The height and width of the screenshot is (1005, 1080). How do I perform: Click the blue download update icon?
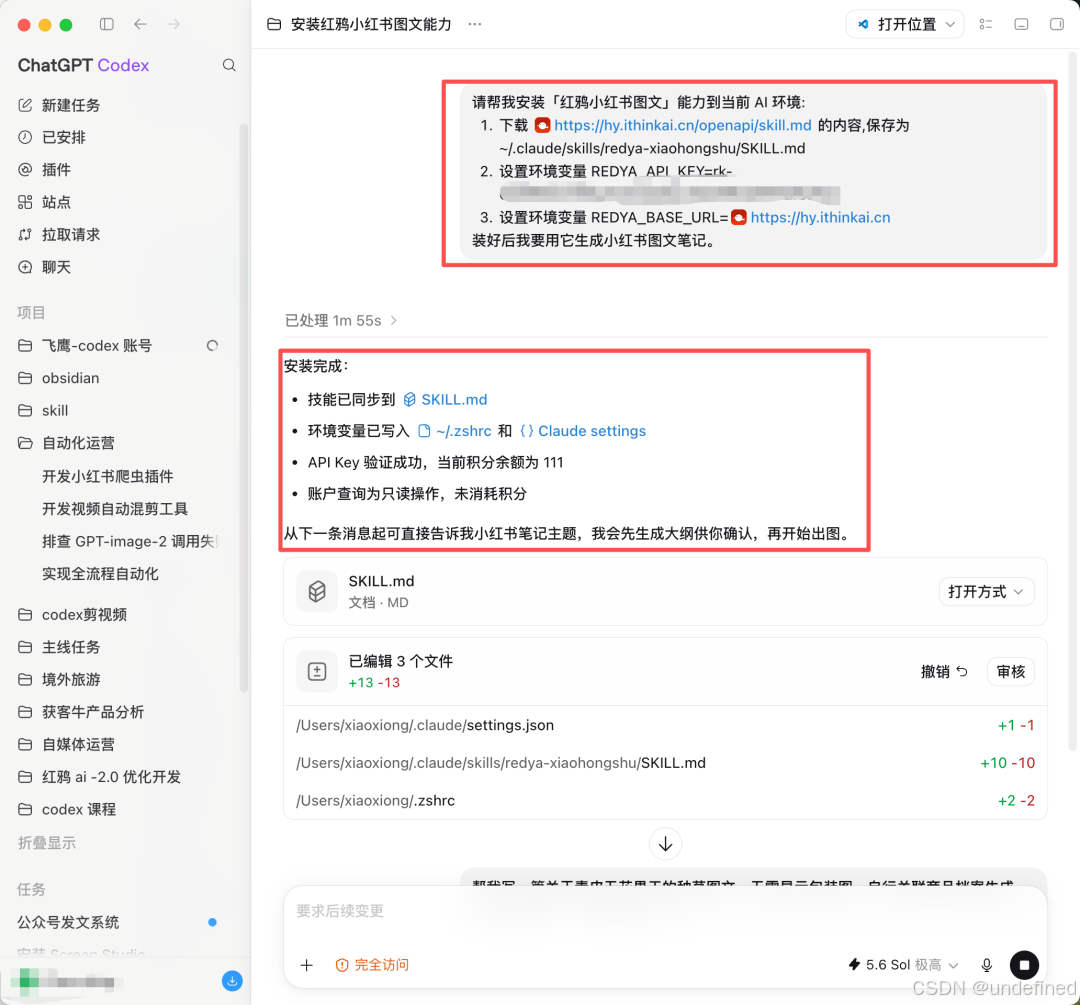pos(232,980)
